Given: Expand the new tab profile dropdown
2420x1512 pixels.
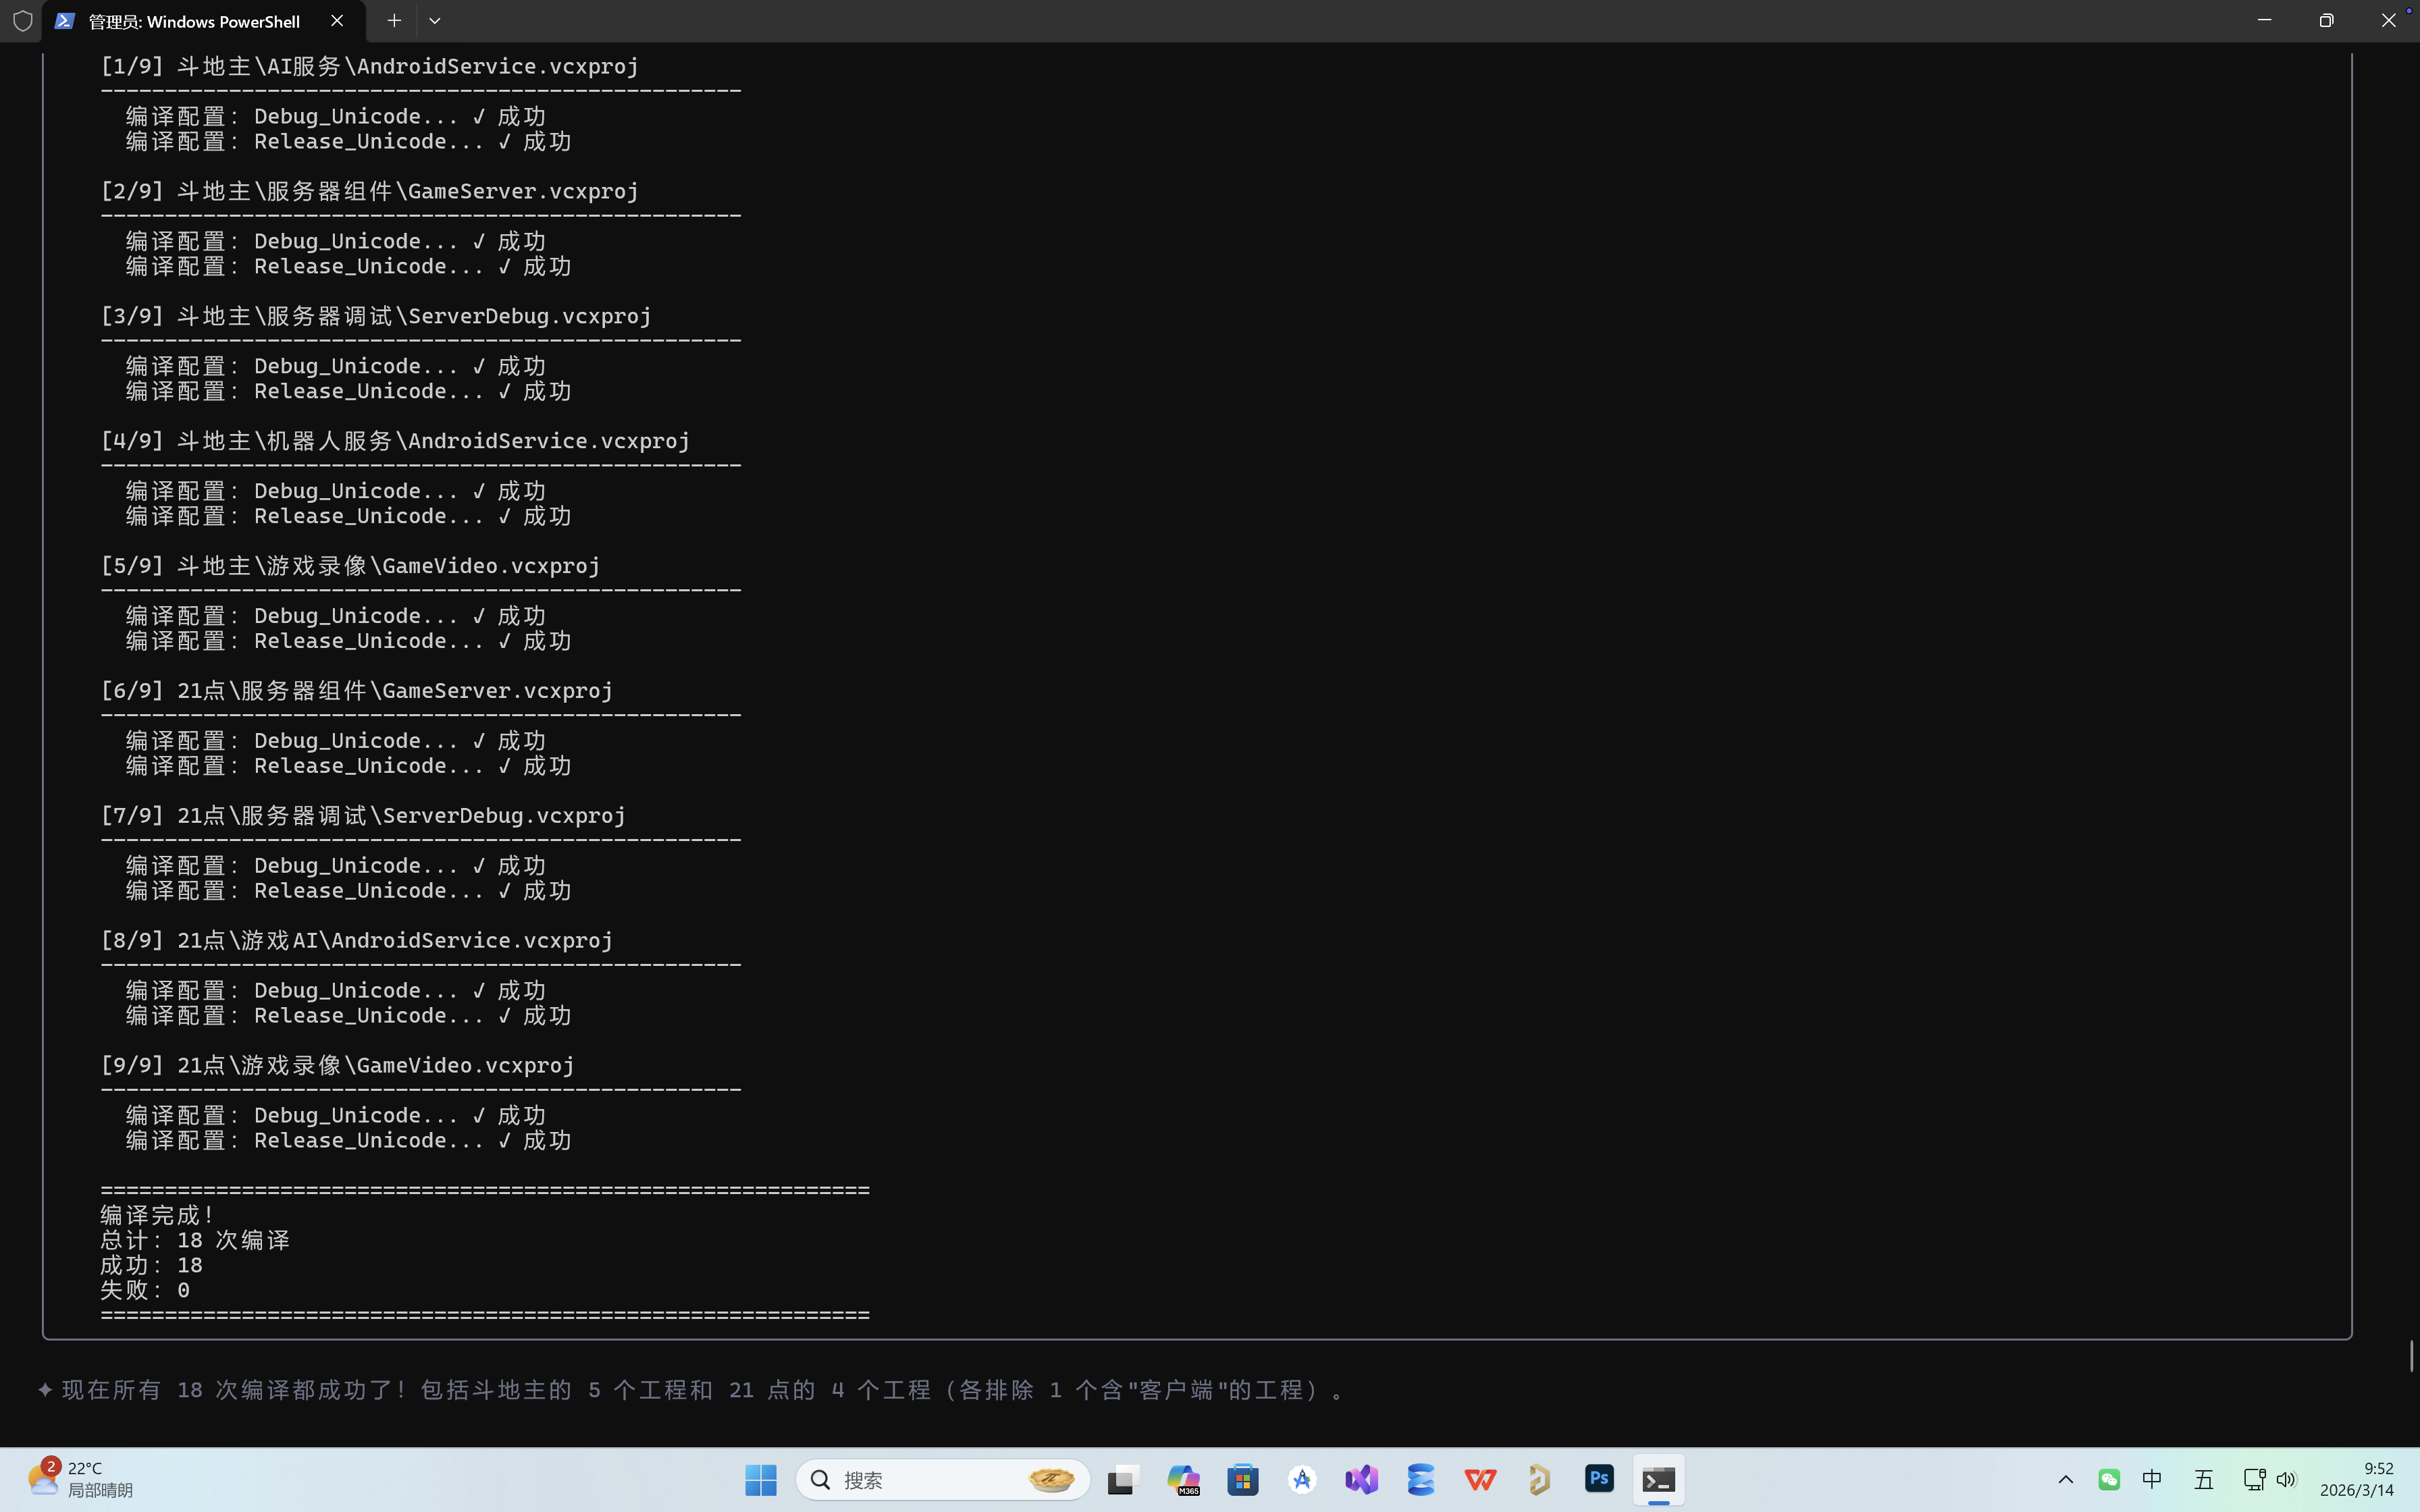Looking at the screenshot, I should click(x=434, y=20).
